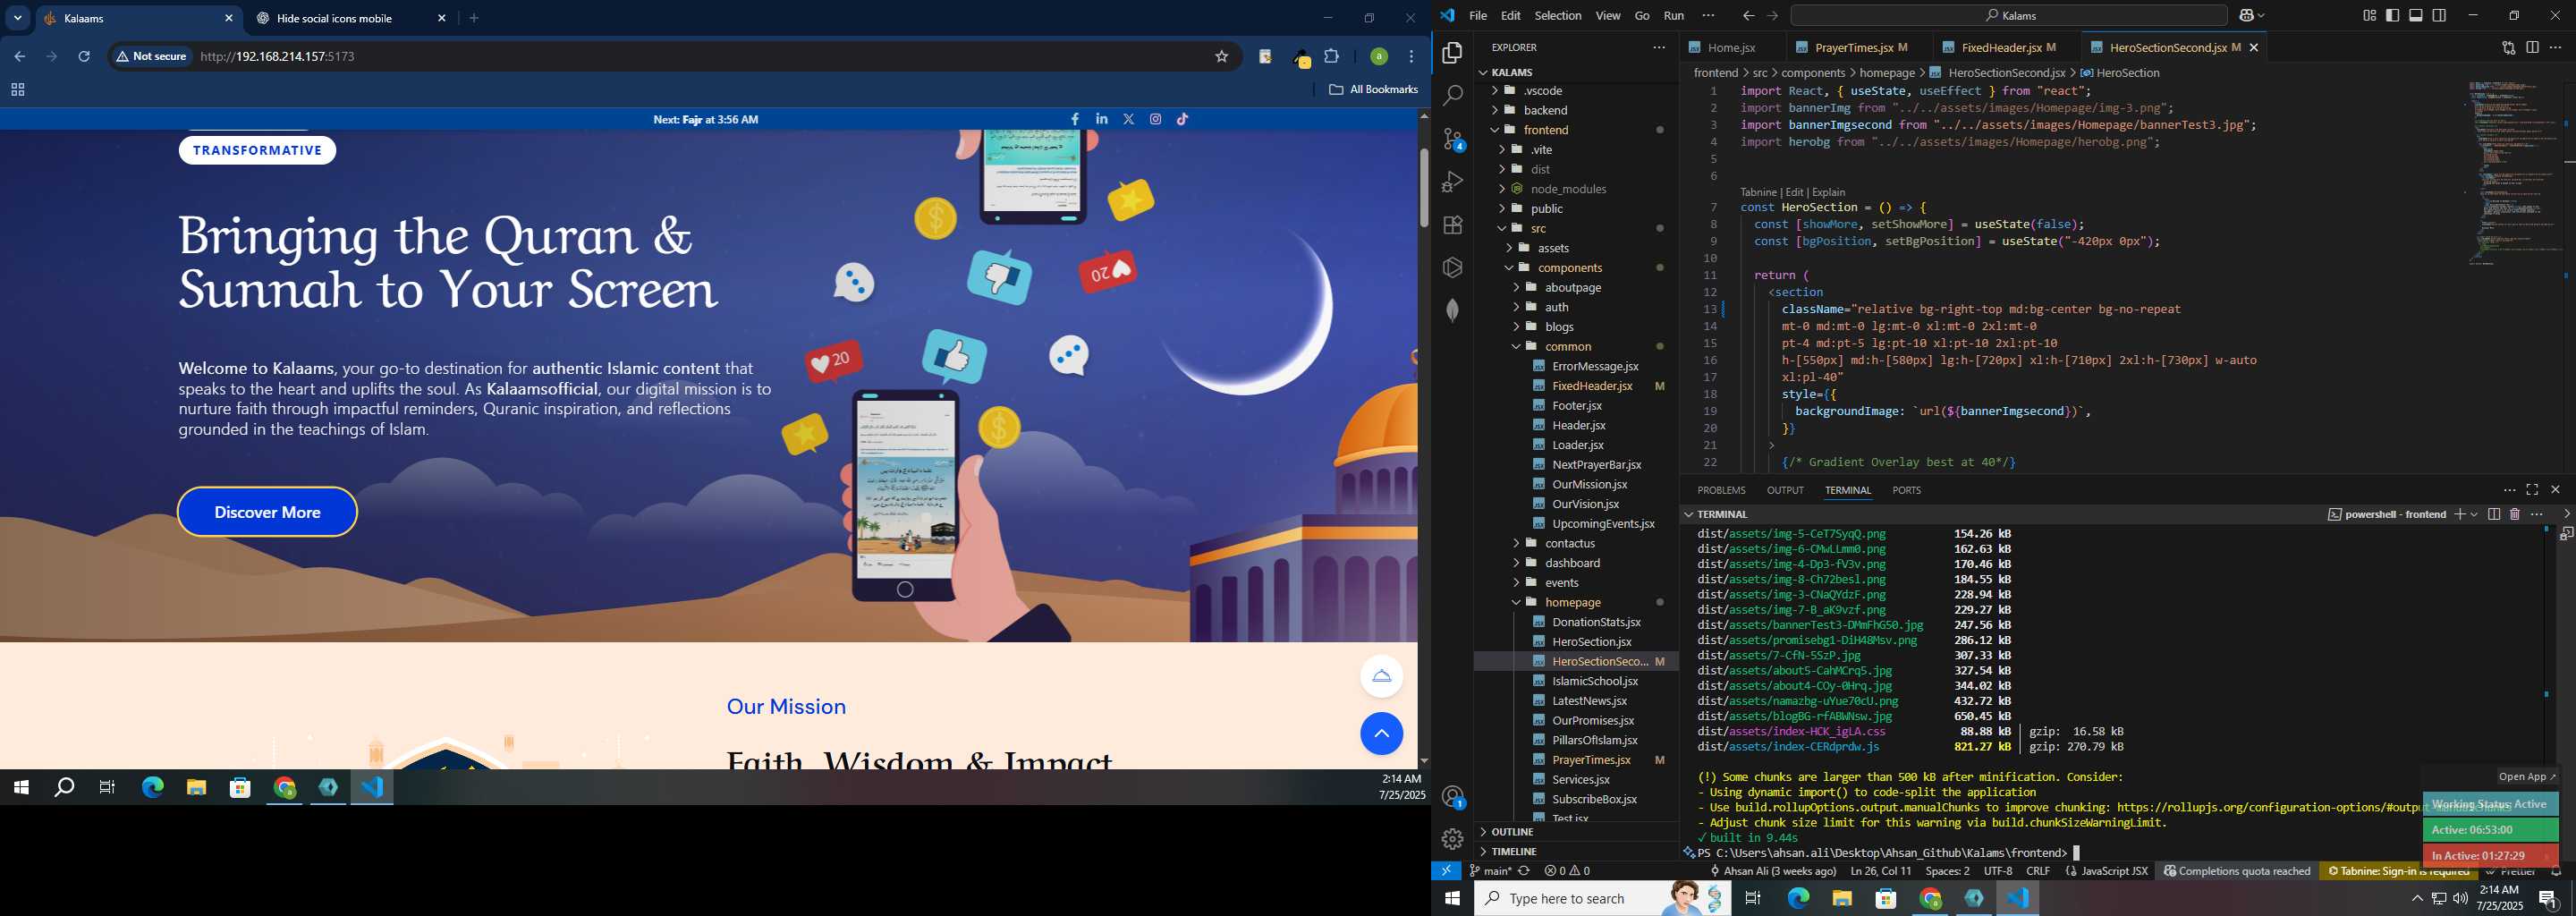Open the Explorer view in the VS Code activity bar

coord(1452,52)
